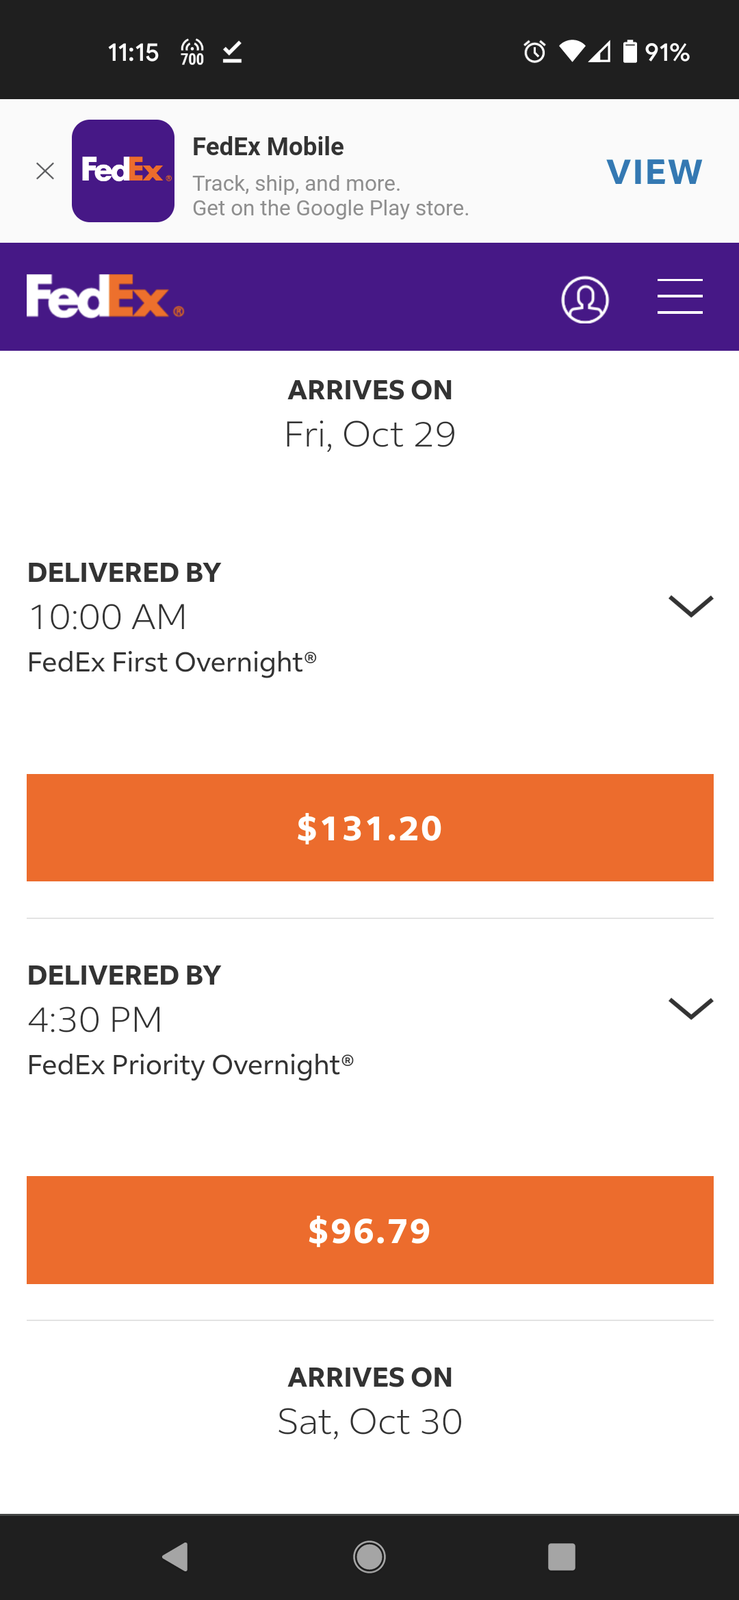739x1600 pixels.
Task: Tap the FedEx Mobile app icon
Action: 123,171
